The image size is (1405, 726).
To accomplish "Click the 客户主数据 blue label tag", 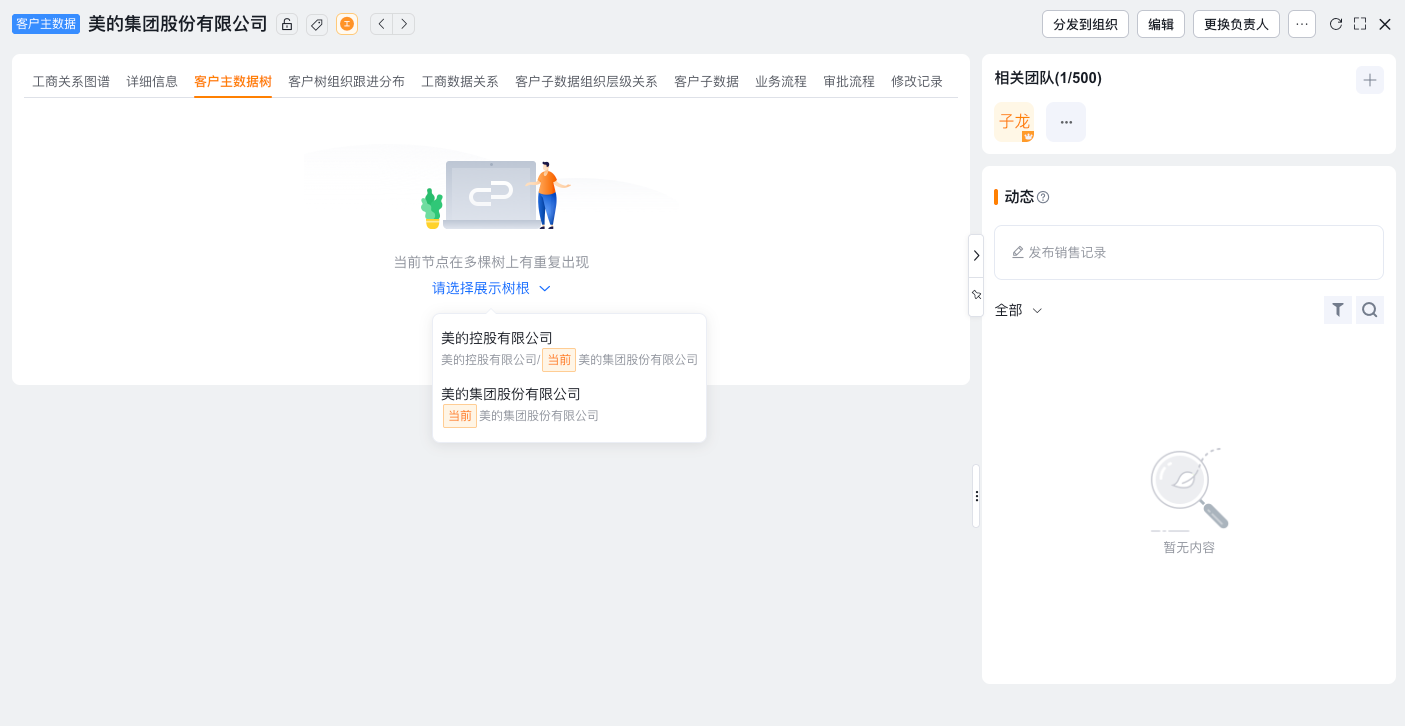I will [46, 24].
